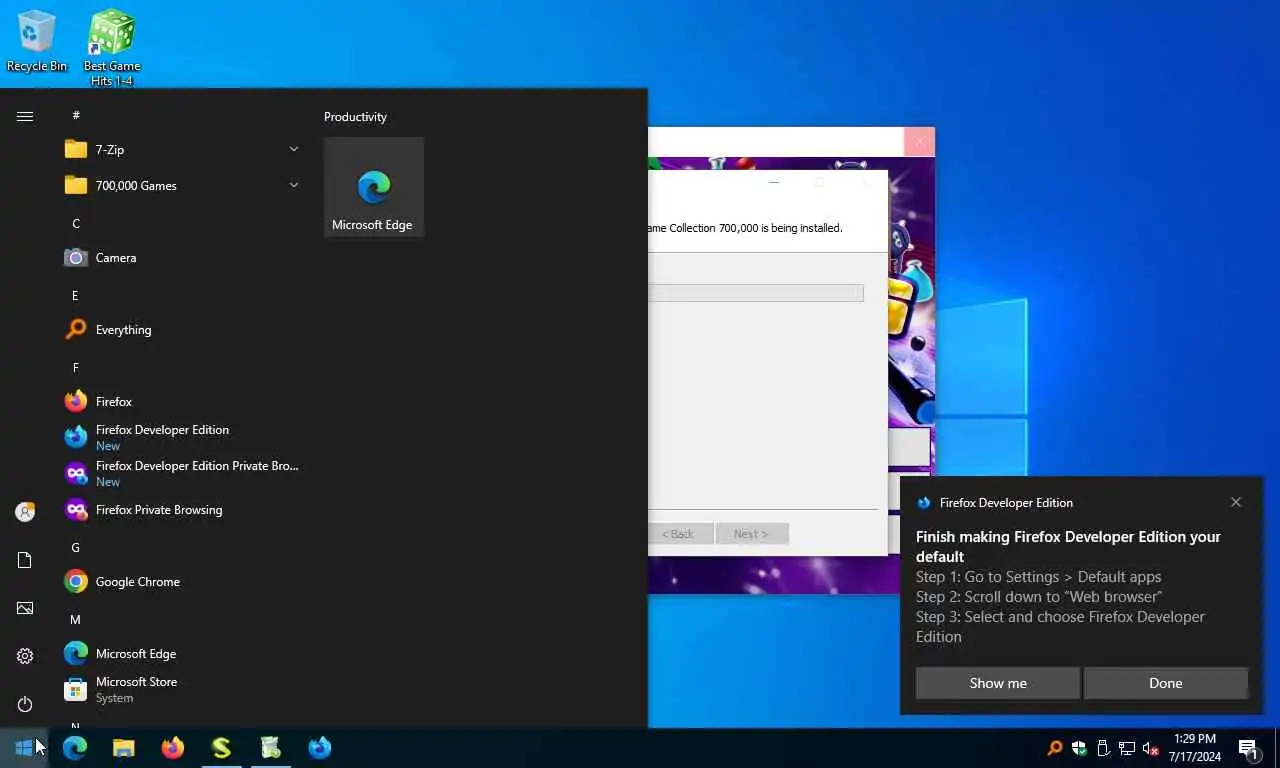Open the Recycle Bin desktop icon
The image size is (1280, 768).
tap(37, 42)
